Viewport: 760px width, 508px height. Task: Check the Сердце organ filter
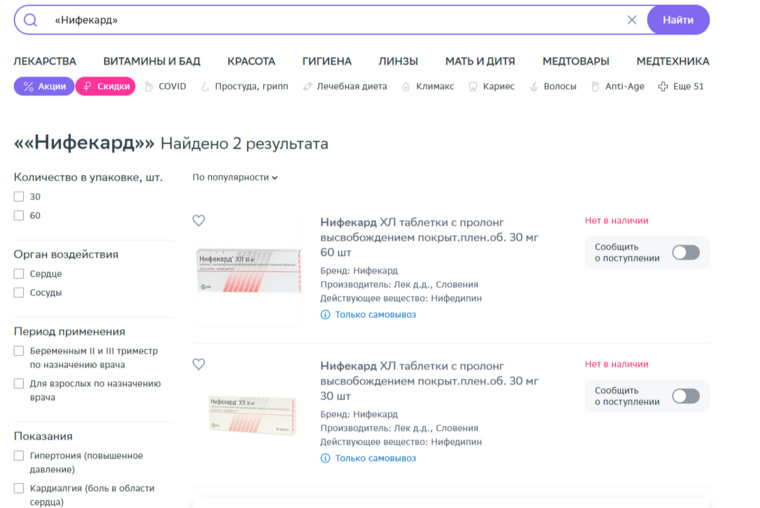coord(19,273)
